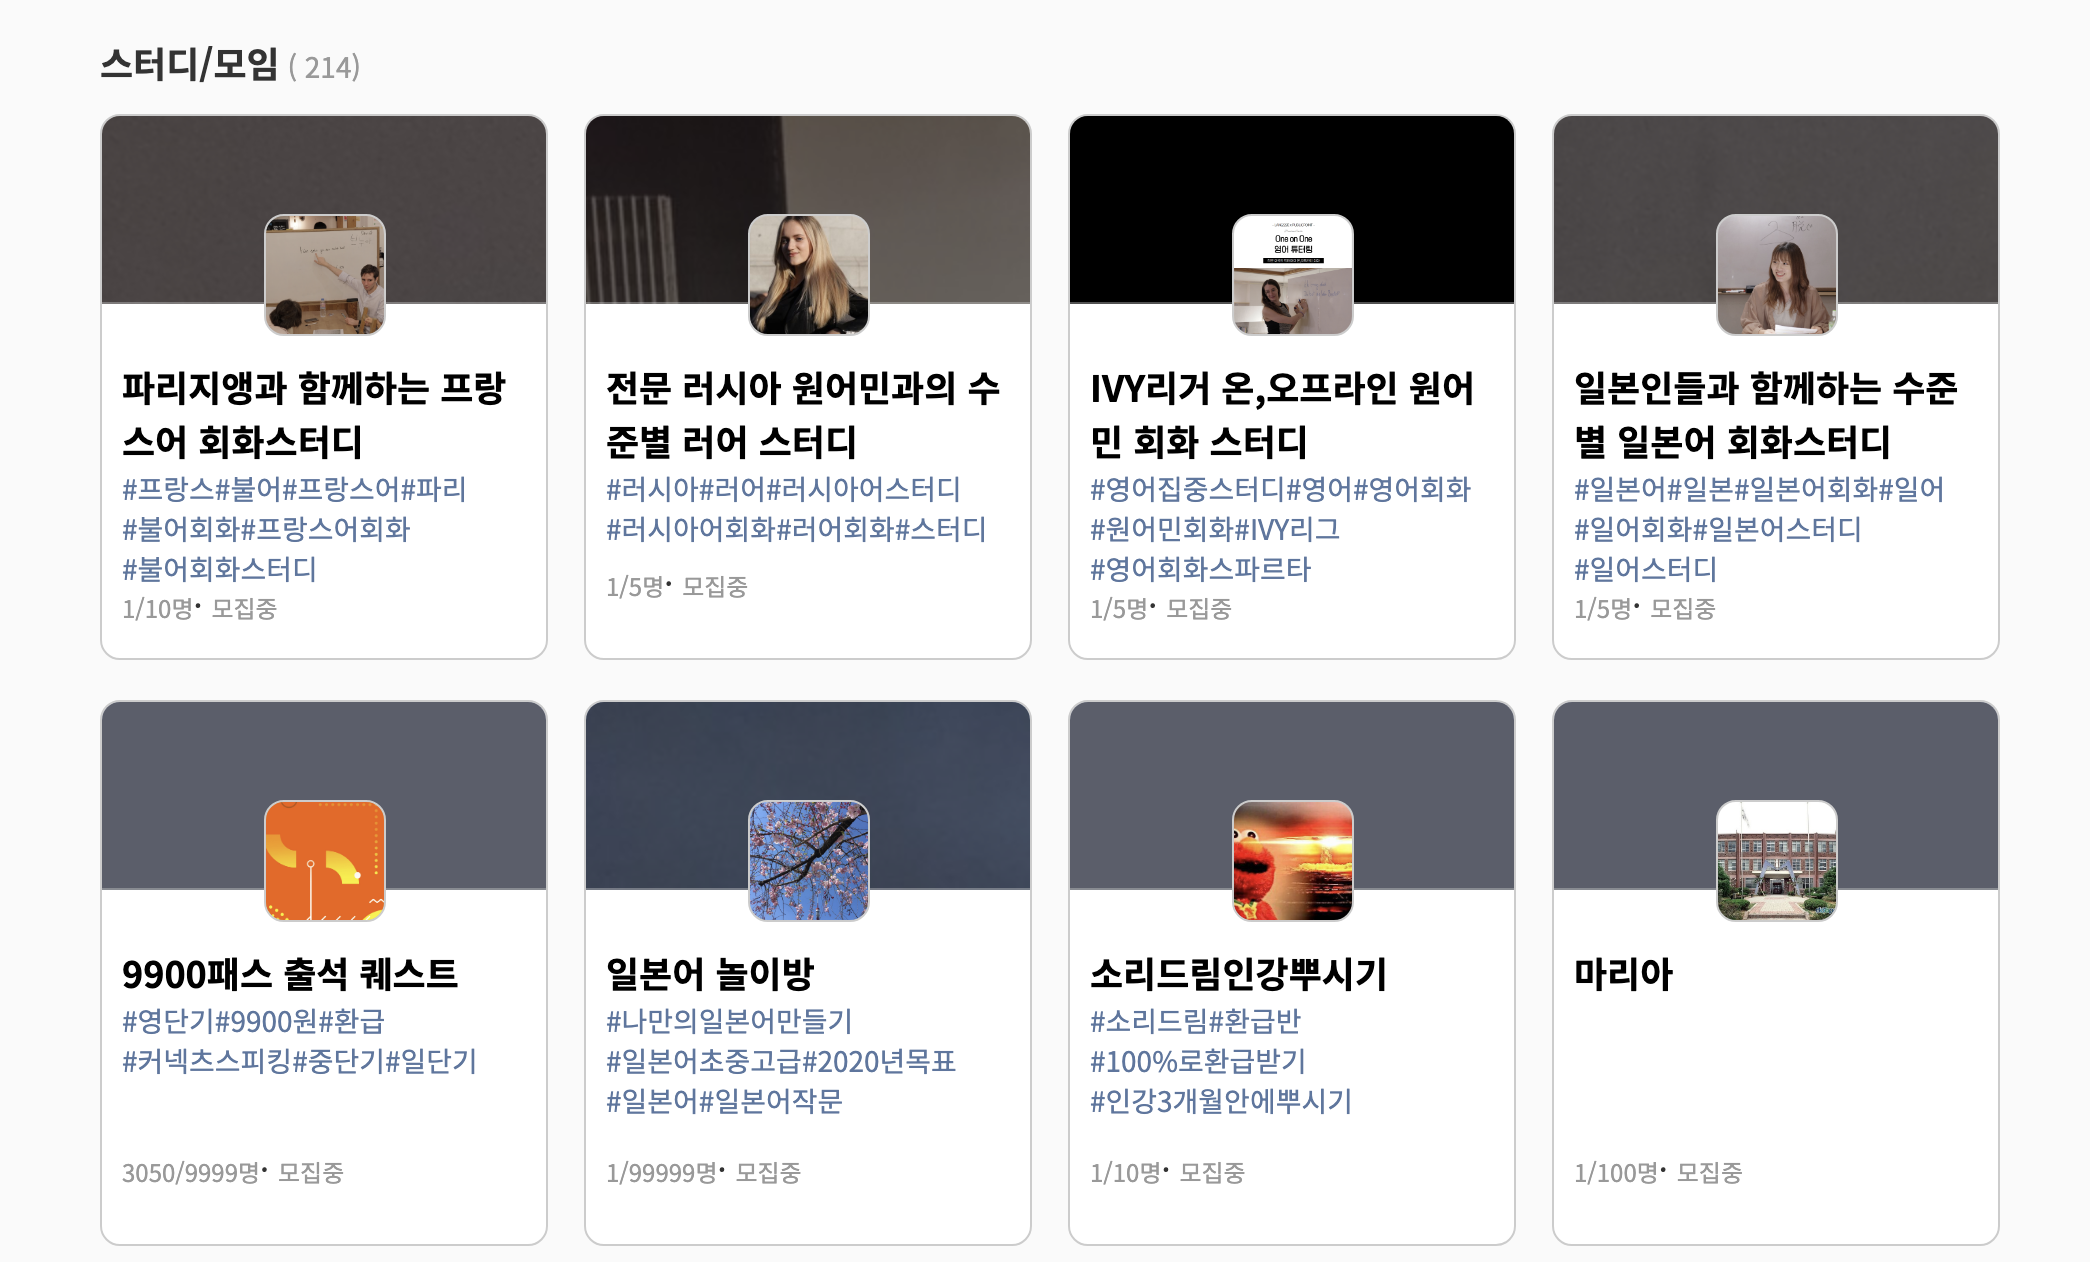Click the One on One tutoring thumbnail
Screen dimensions: 2090x1262
coord(1292,274)
